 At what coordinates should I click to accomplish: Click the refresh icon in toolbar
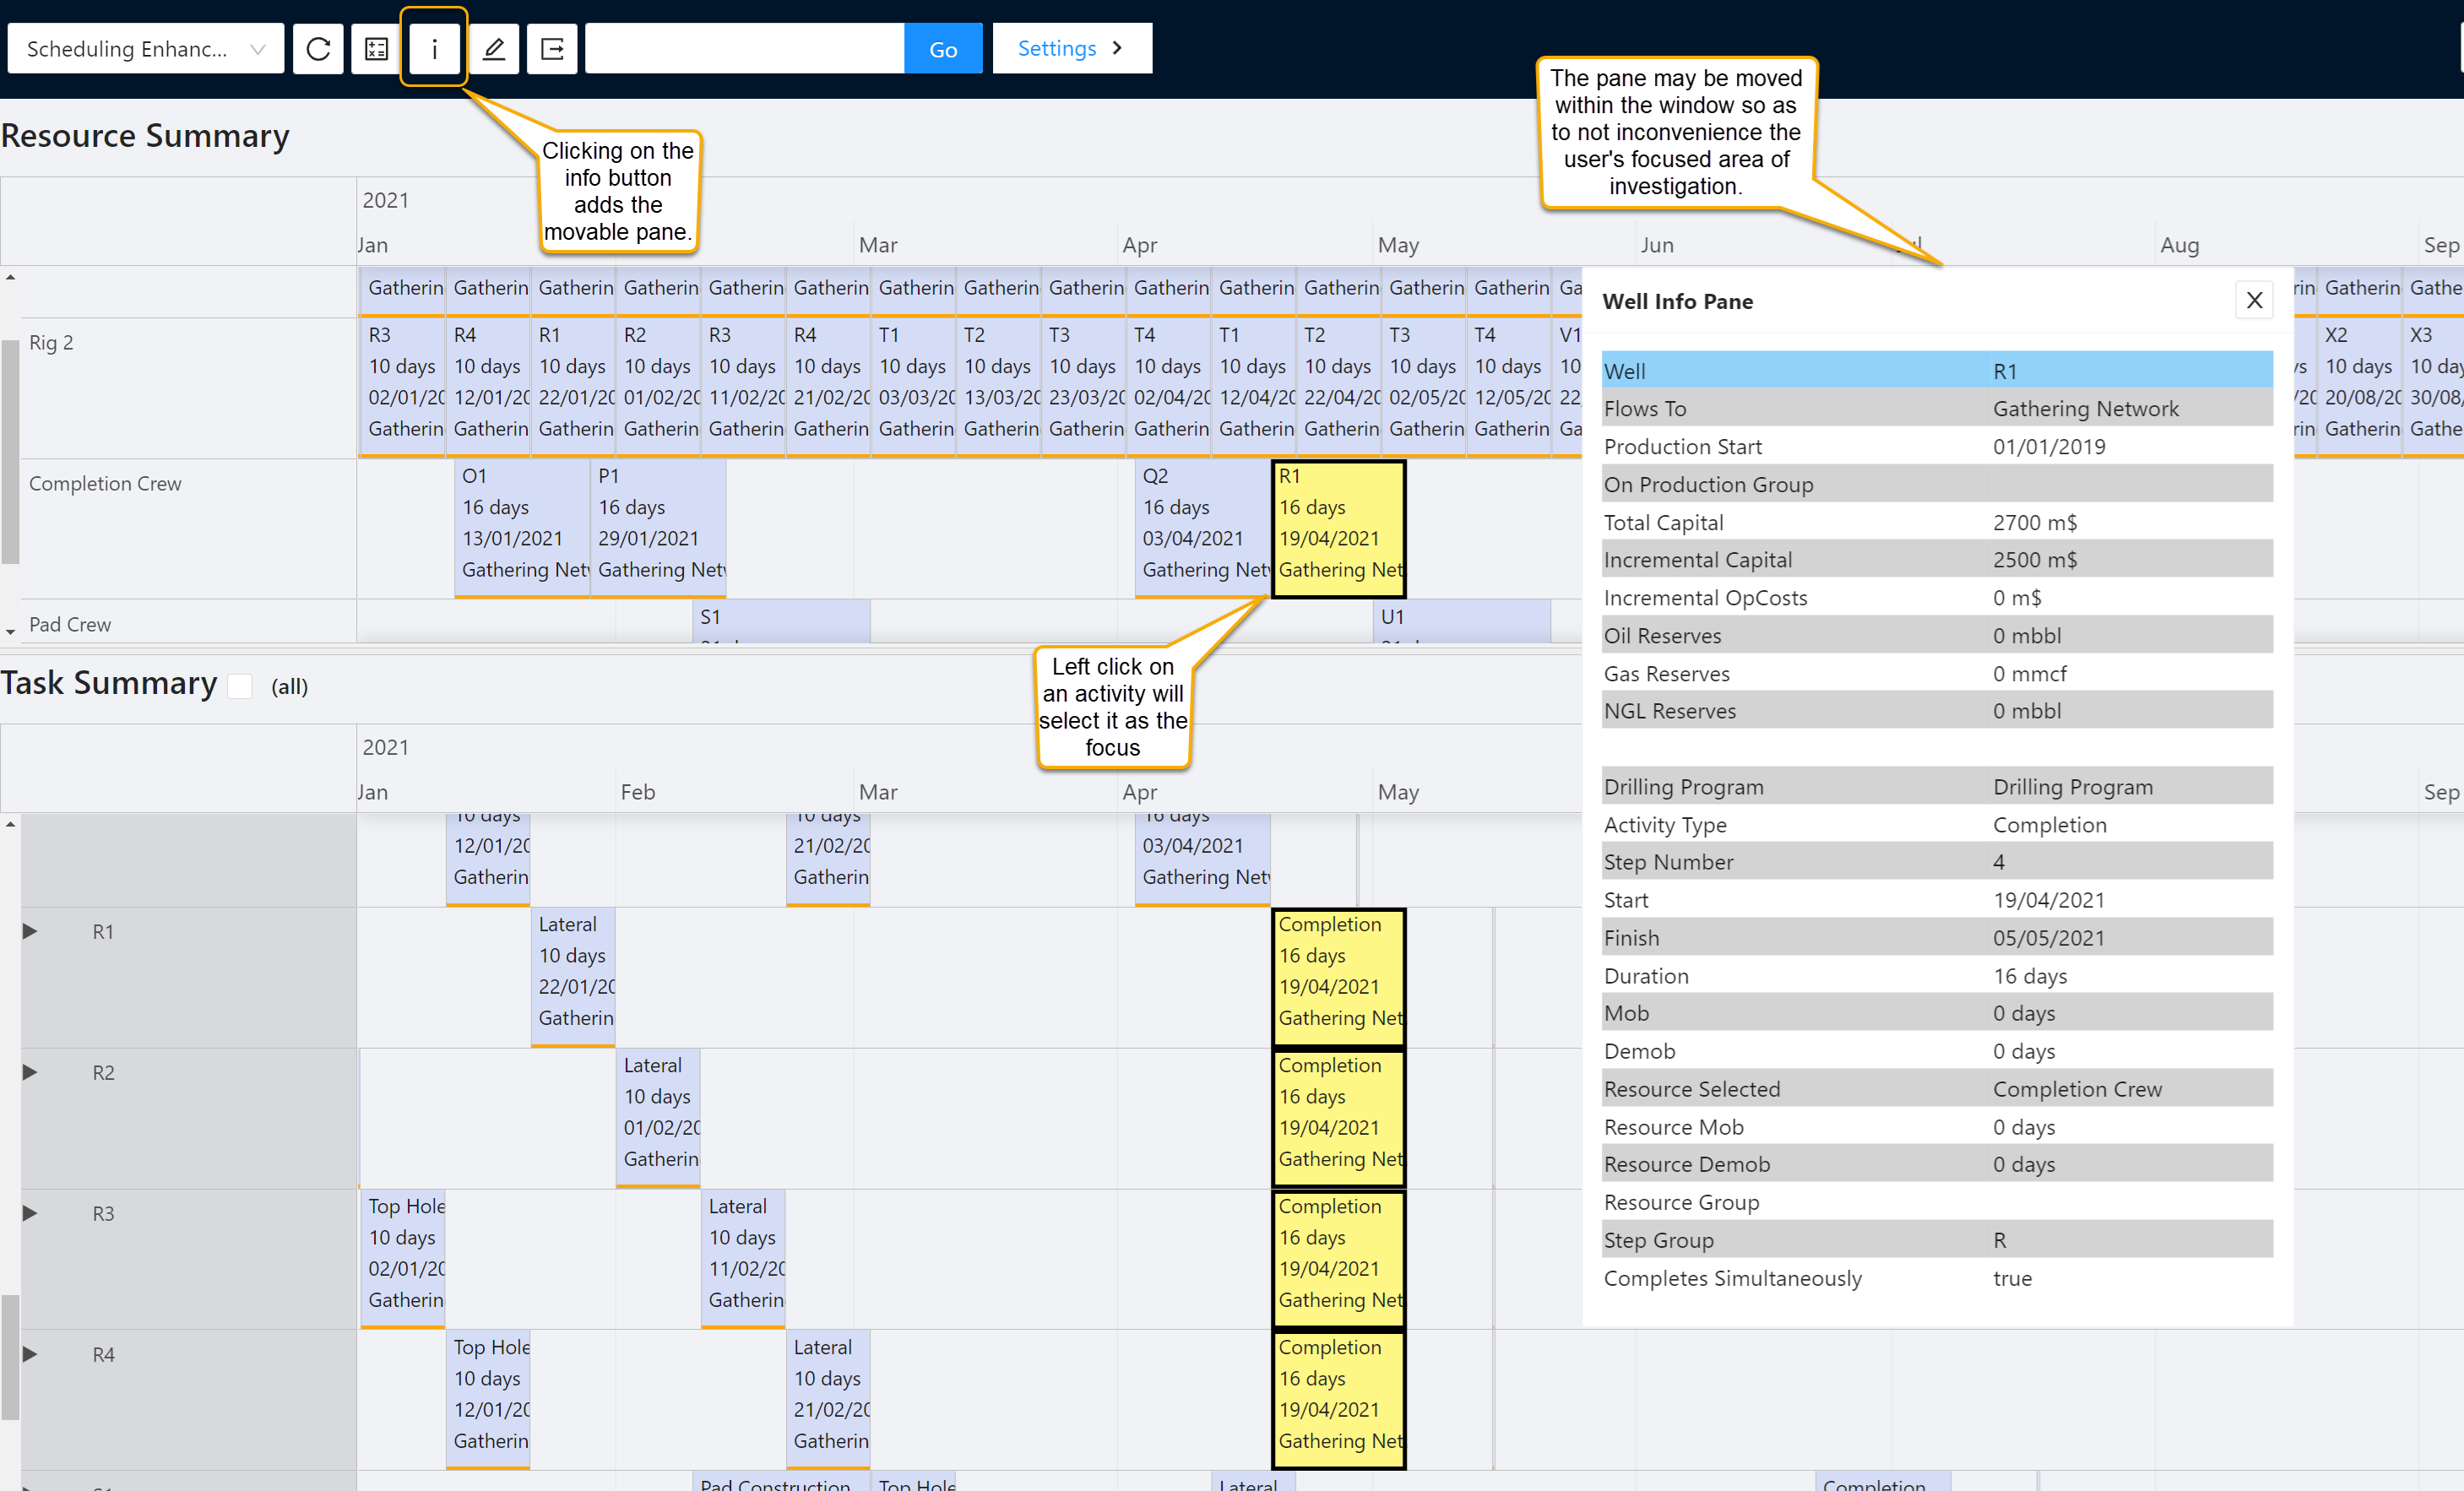pos(318,49)
